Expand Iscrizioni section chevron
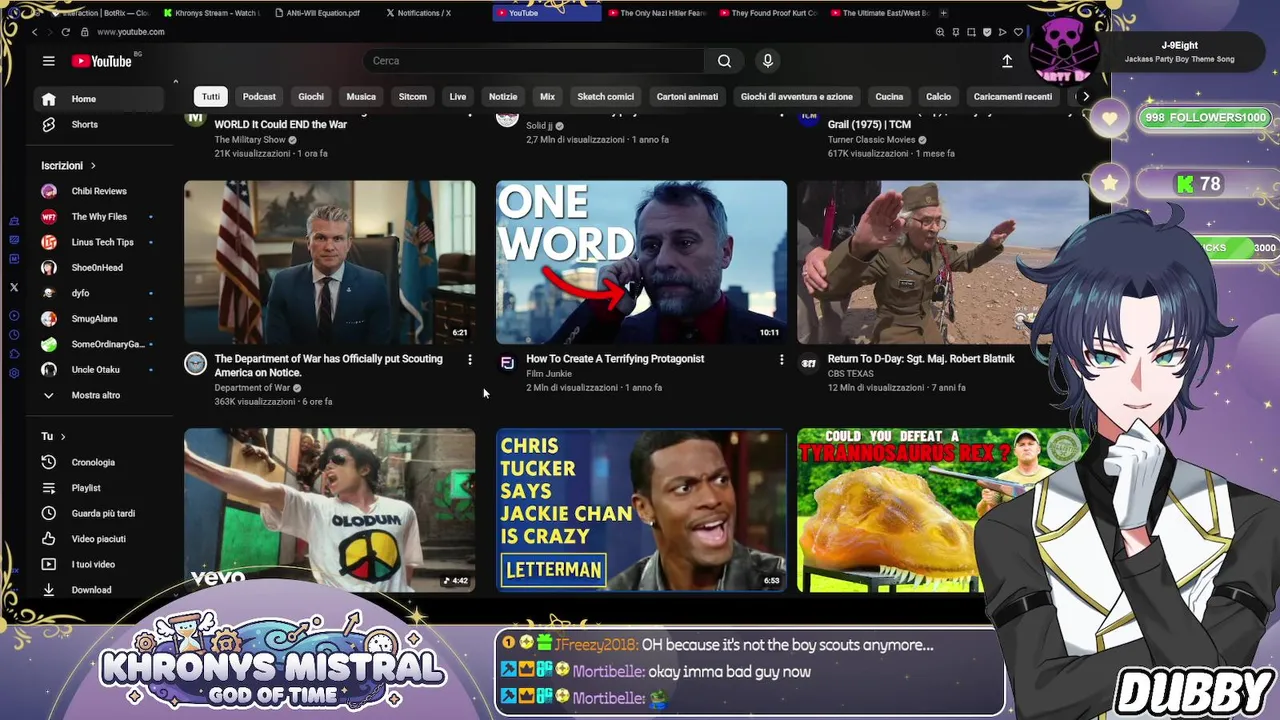 click(x=93, y=166)
